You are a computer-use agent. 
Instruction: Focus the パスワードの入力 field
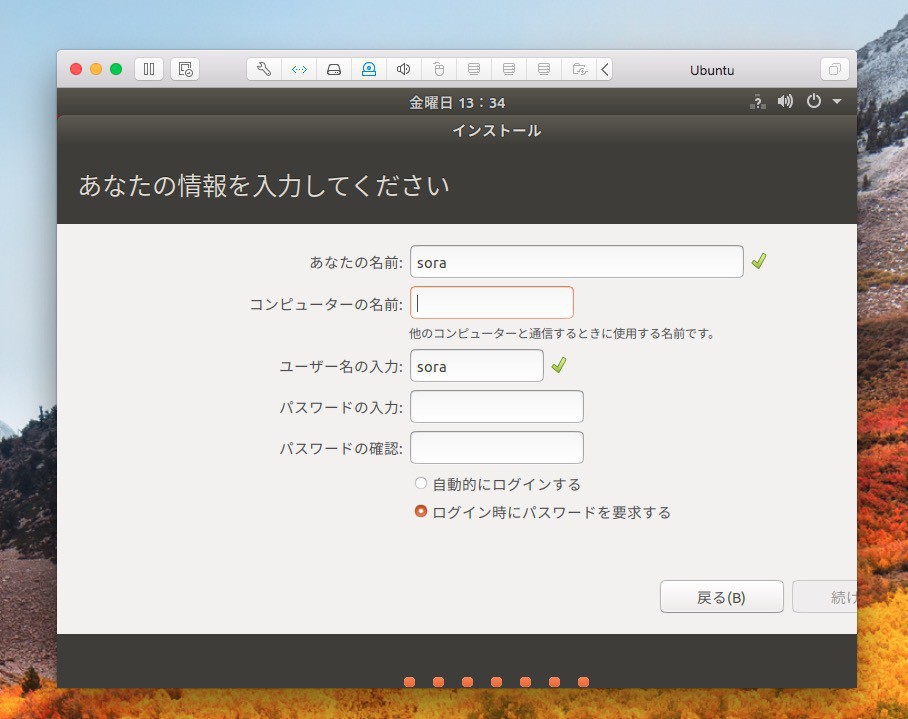[x=497, y=407]
